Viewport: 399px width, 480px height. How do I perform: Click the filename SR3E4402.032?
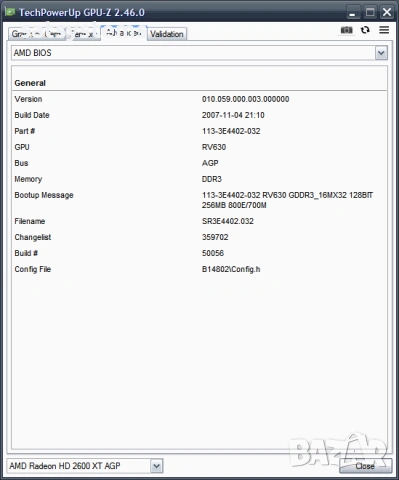pos(228,221)
